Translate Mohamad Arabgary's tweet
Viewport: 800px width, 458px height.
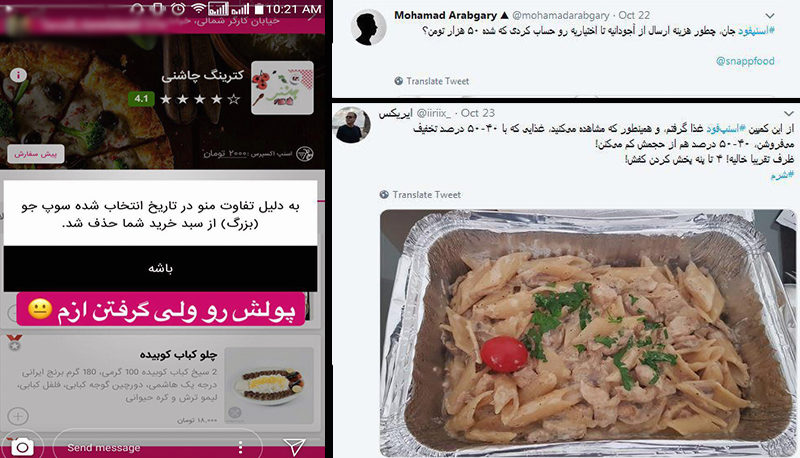[437, 81]
